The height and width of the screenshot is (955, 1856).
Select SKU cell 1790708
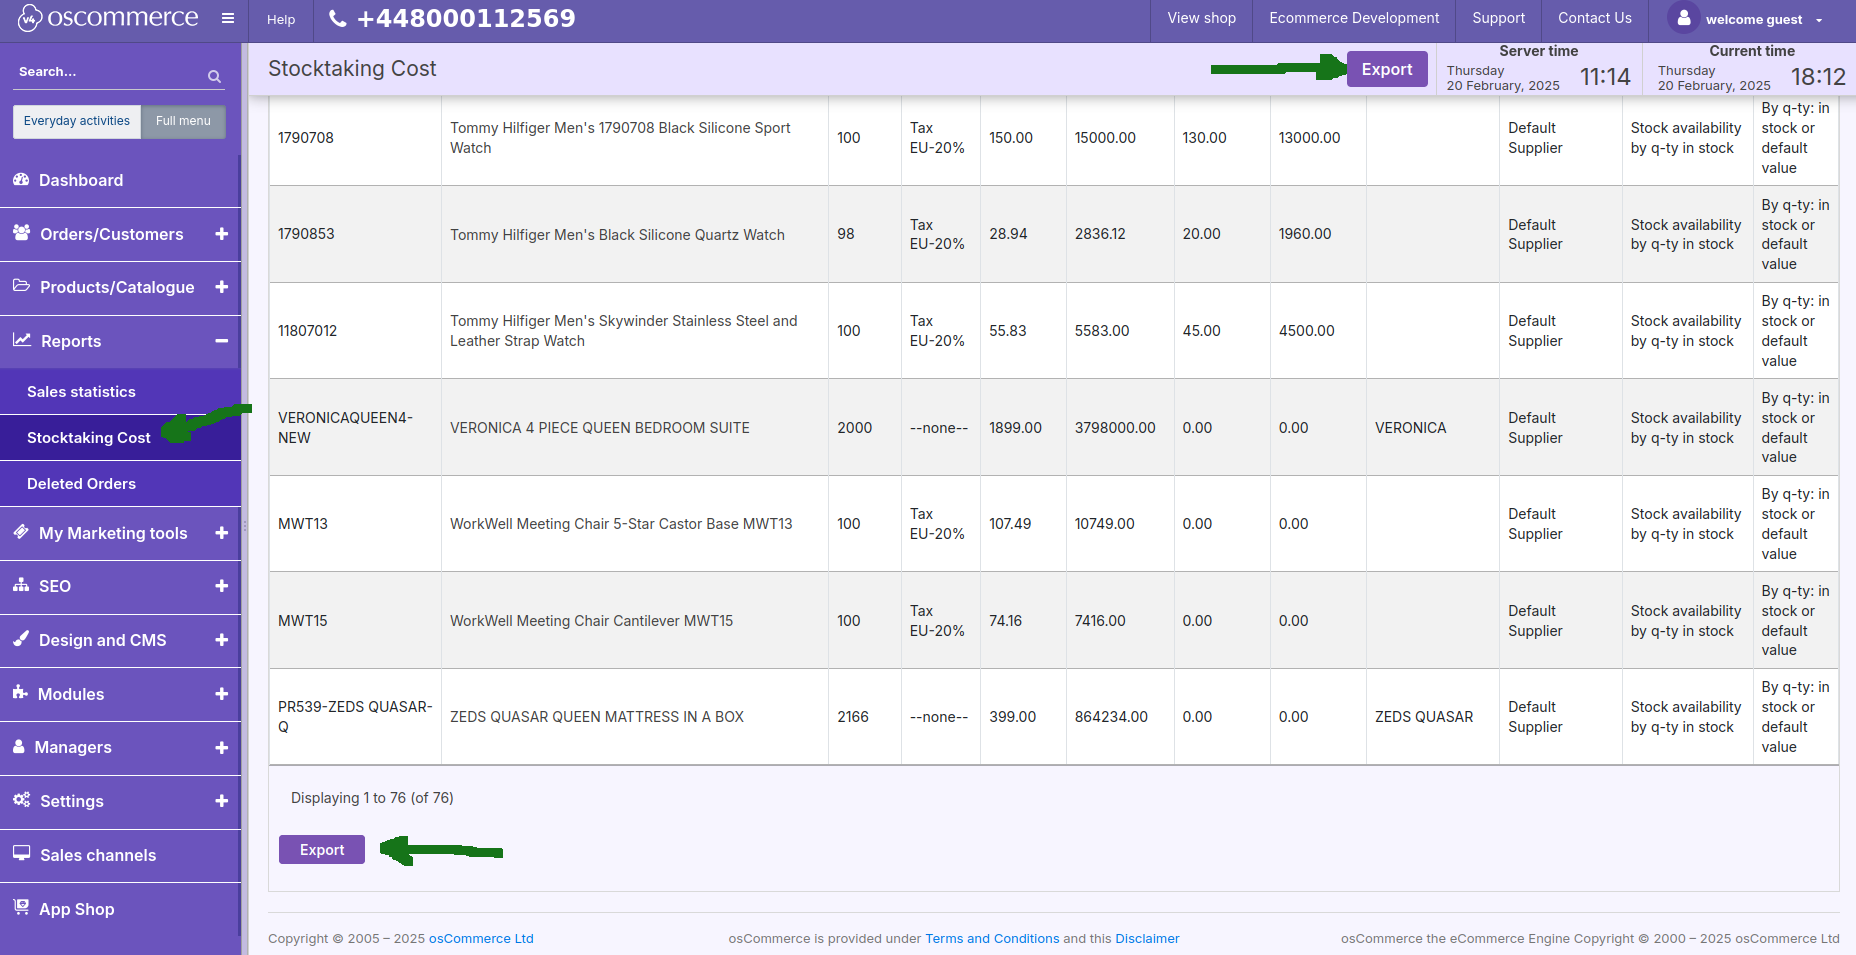(x=306, y=138)
